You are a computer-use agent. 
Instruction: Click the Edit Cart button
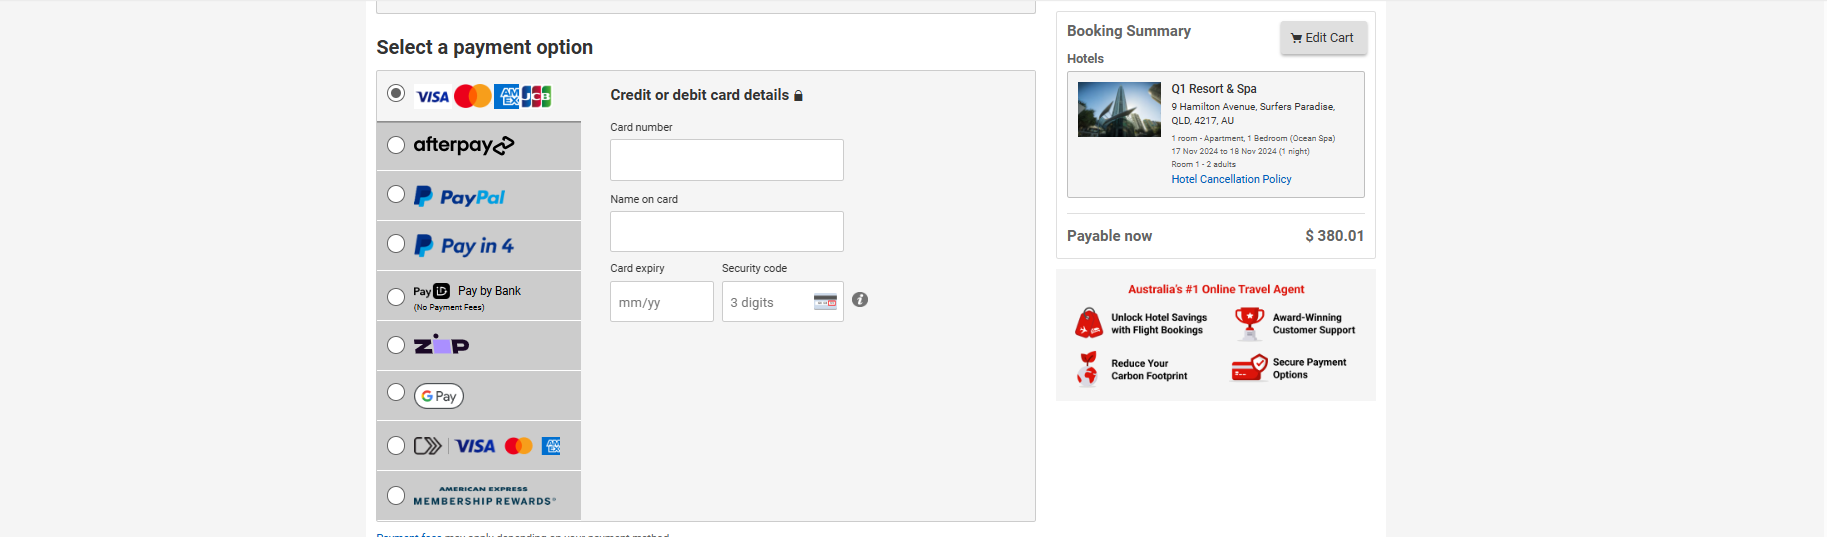(1323, 38)
